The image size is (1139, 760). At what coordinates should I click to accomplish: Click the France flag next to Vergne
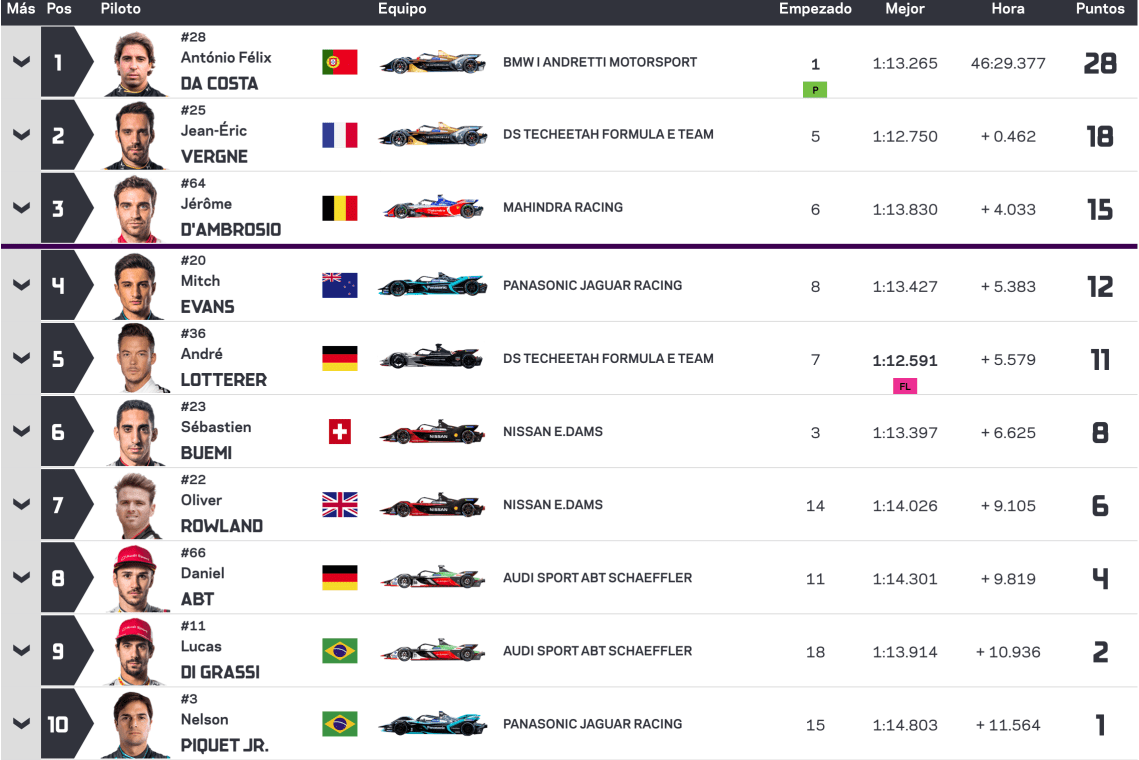click(340, 135)
